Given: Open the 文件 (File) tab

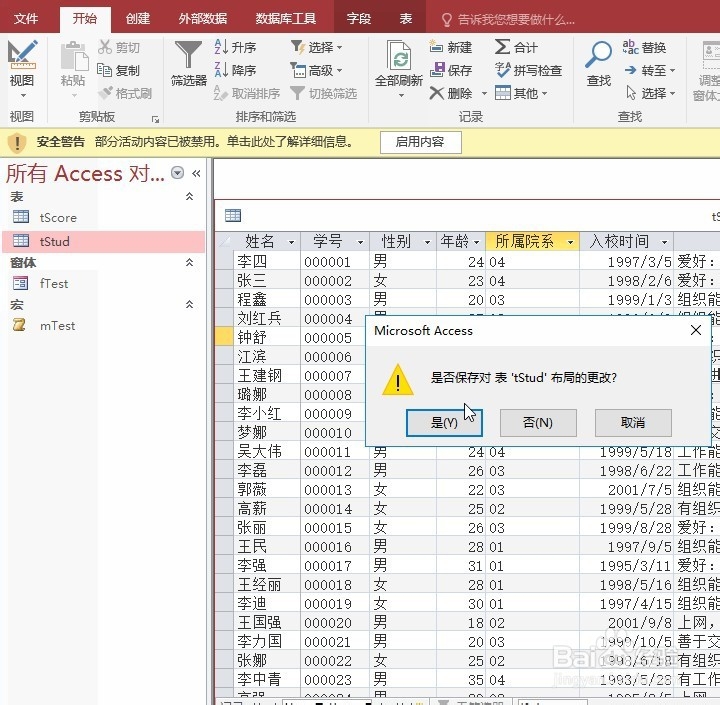Looking at the screenshot, I should [26, 19].
